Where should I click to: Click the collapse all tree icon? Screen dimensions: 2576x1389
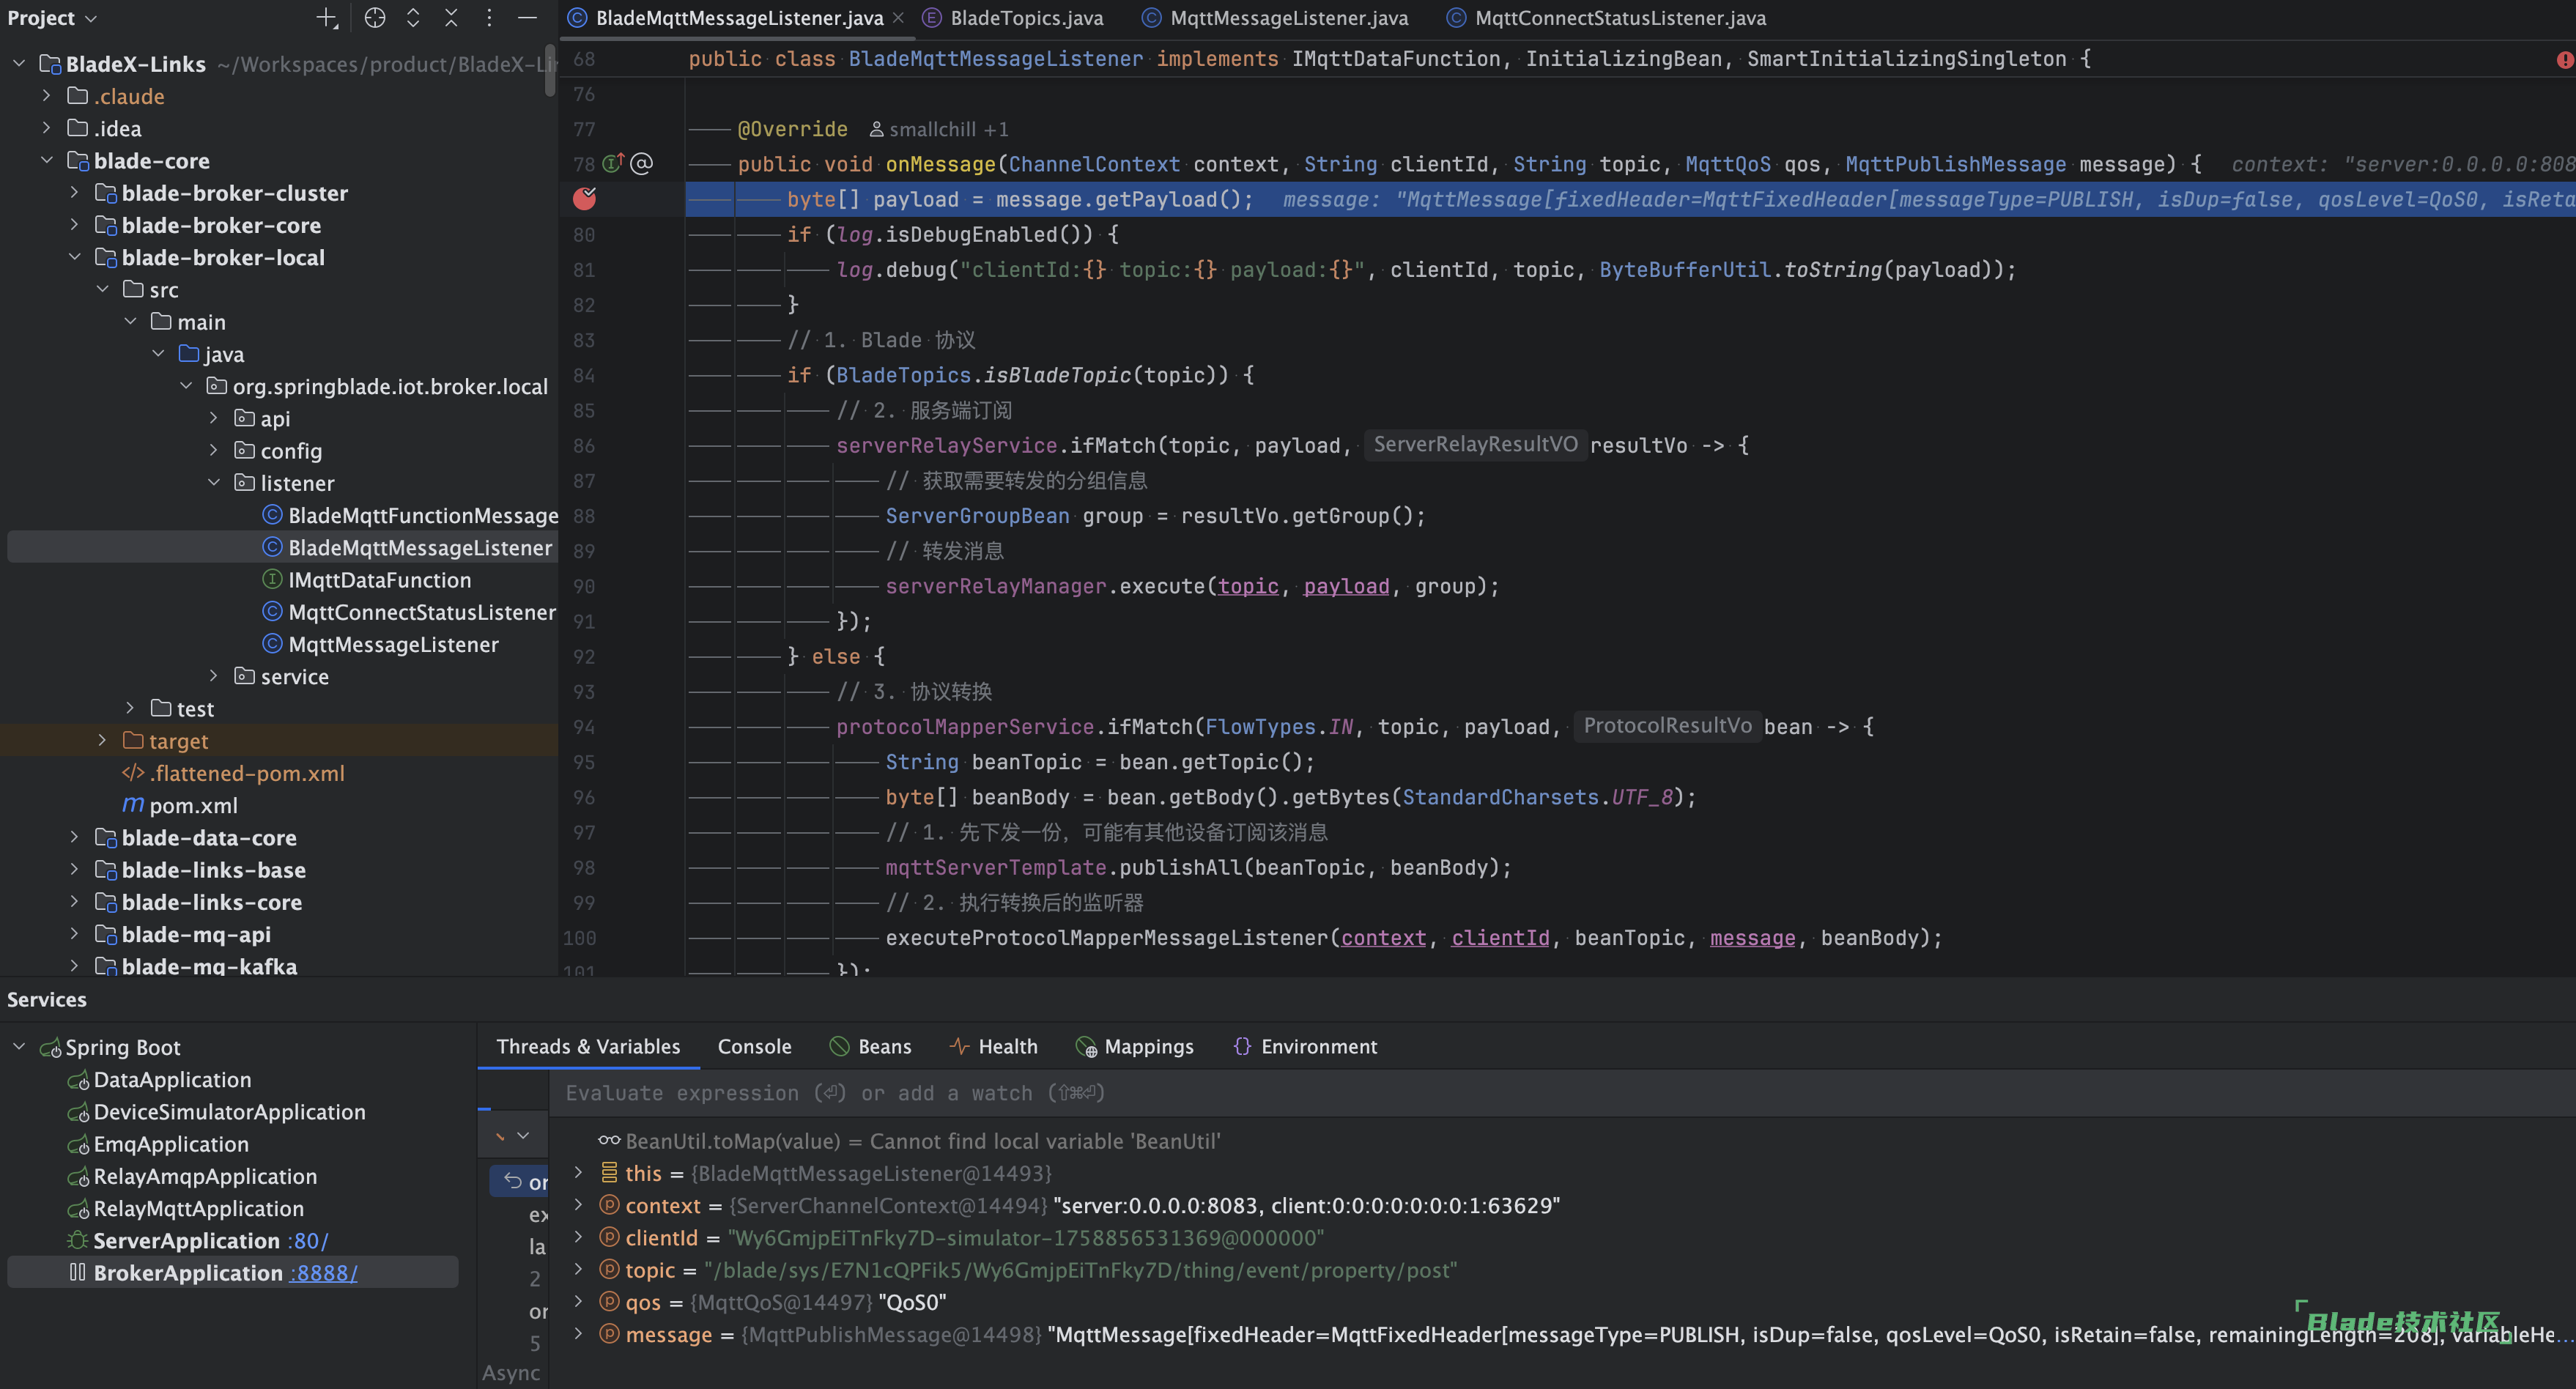point(451,18)
